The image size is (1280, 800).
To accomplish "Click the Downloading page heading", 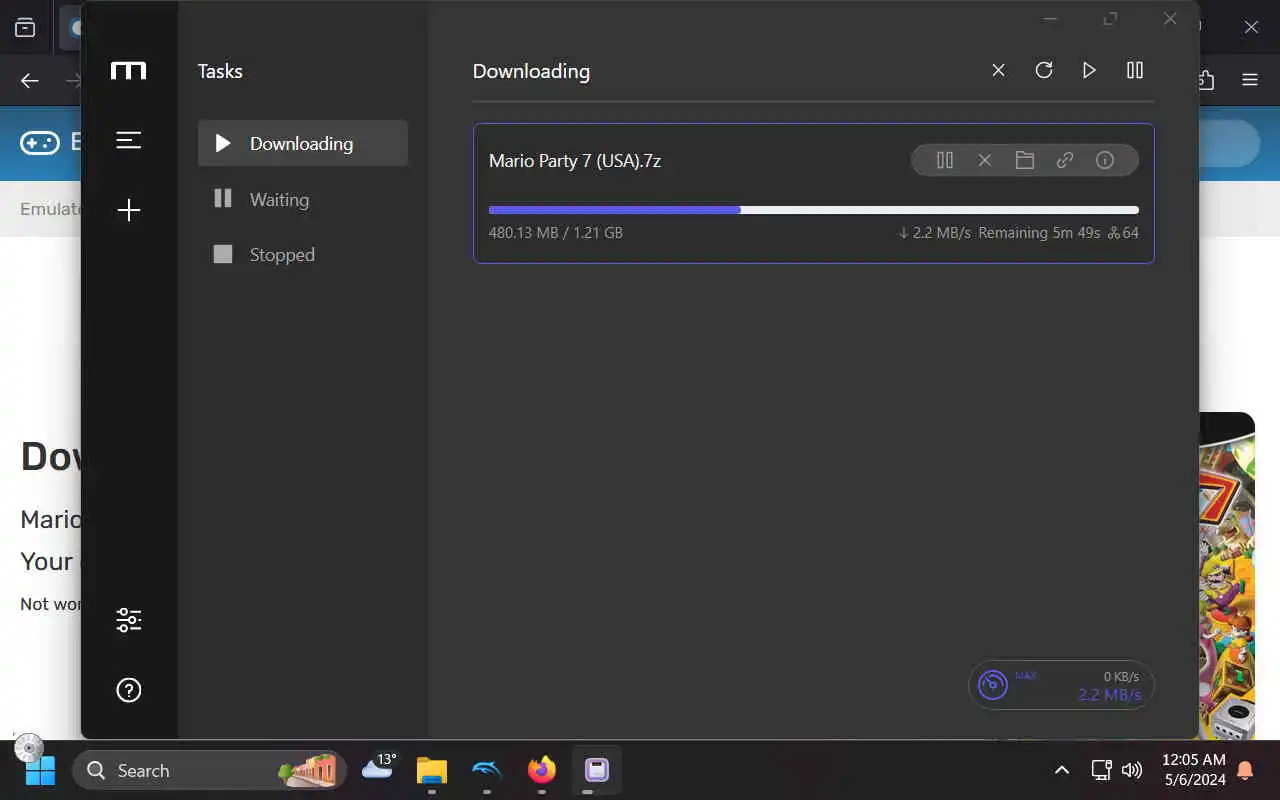I will 531,71.
